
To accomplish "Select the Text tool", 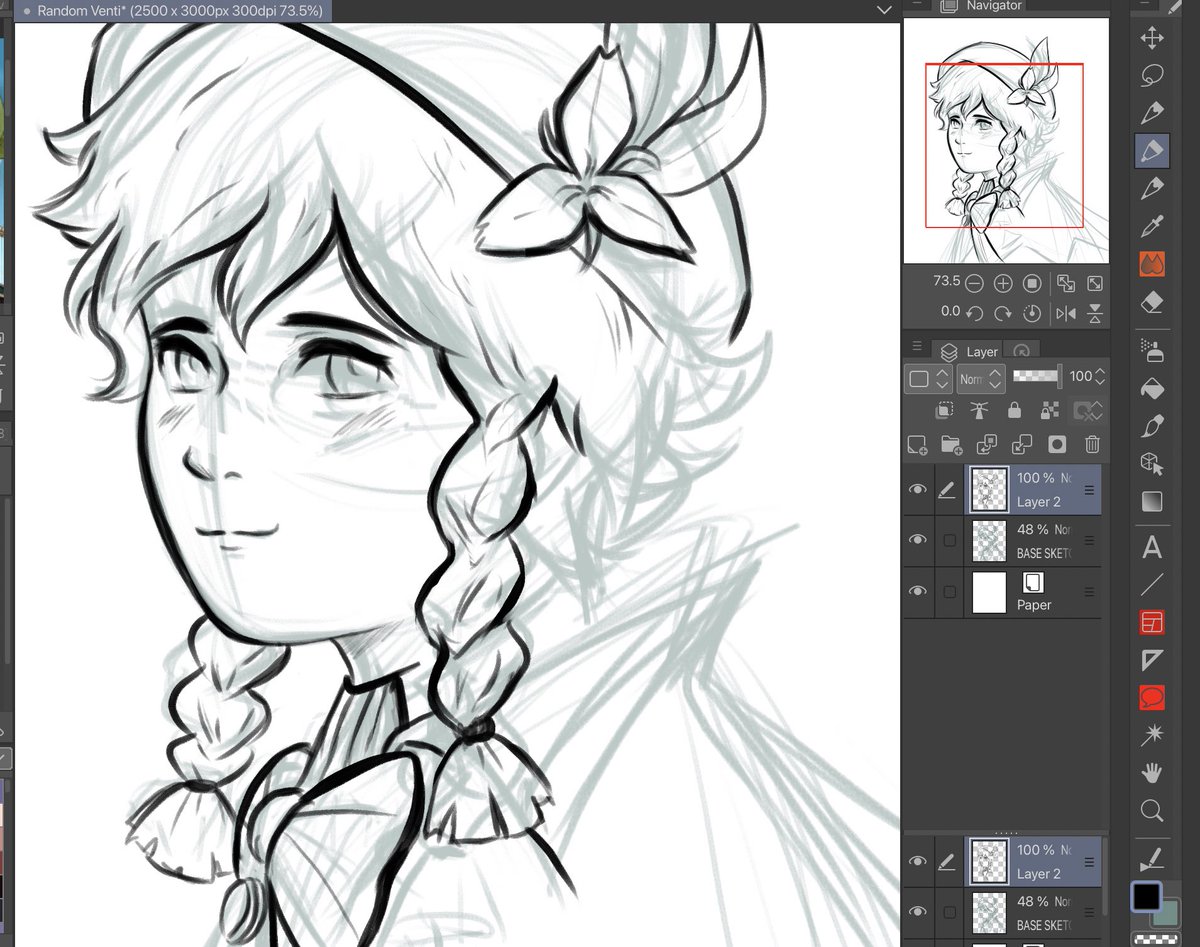I will click(x=1152, y=548).
